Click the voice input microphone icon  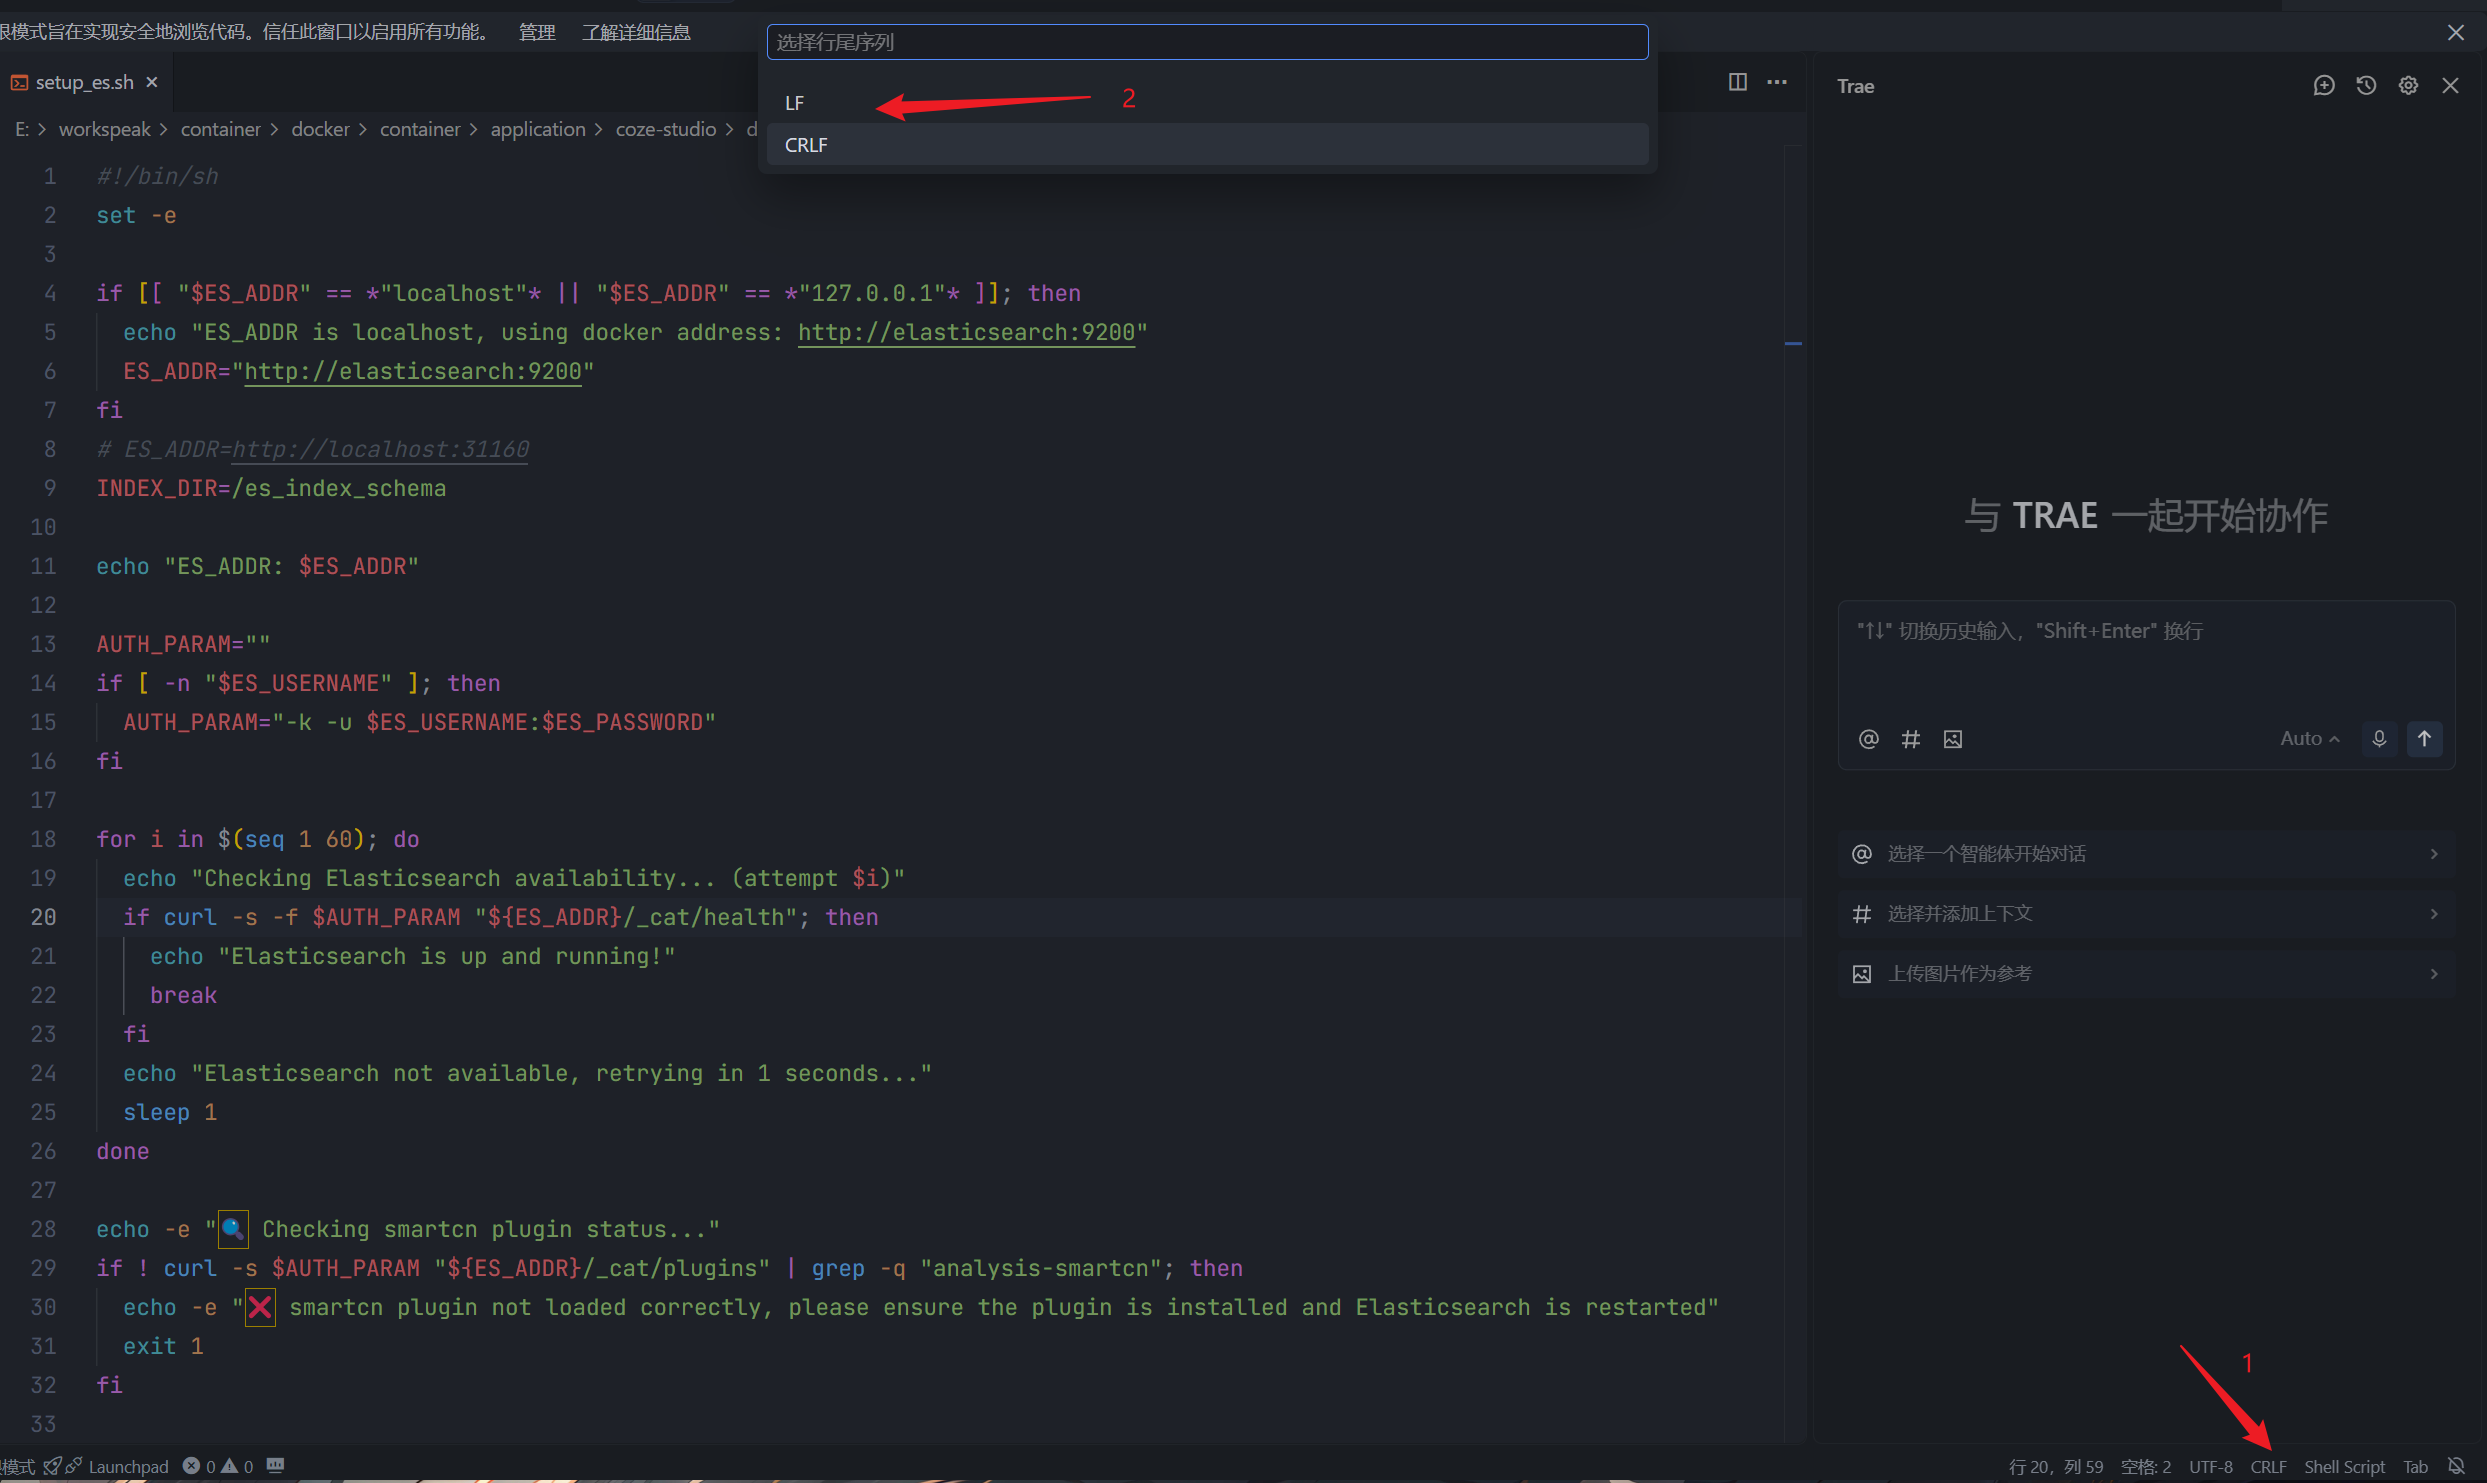point(2379,739)
